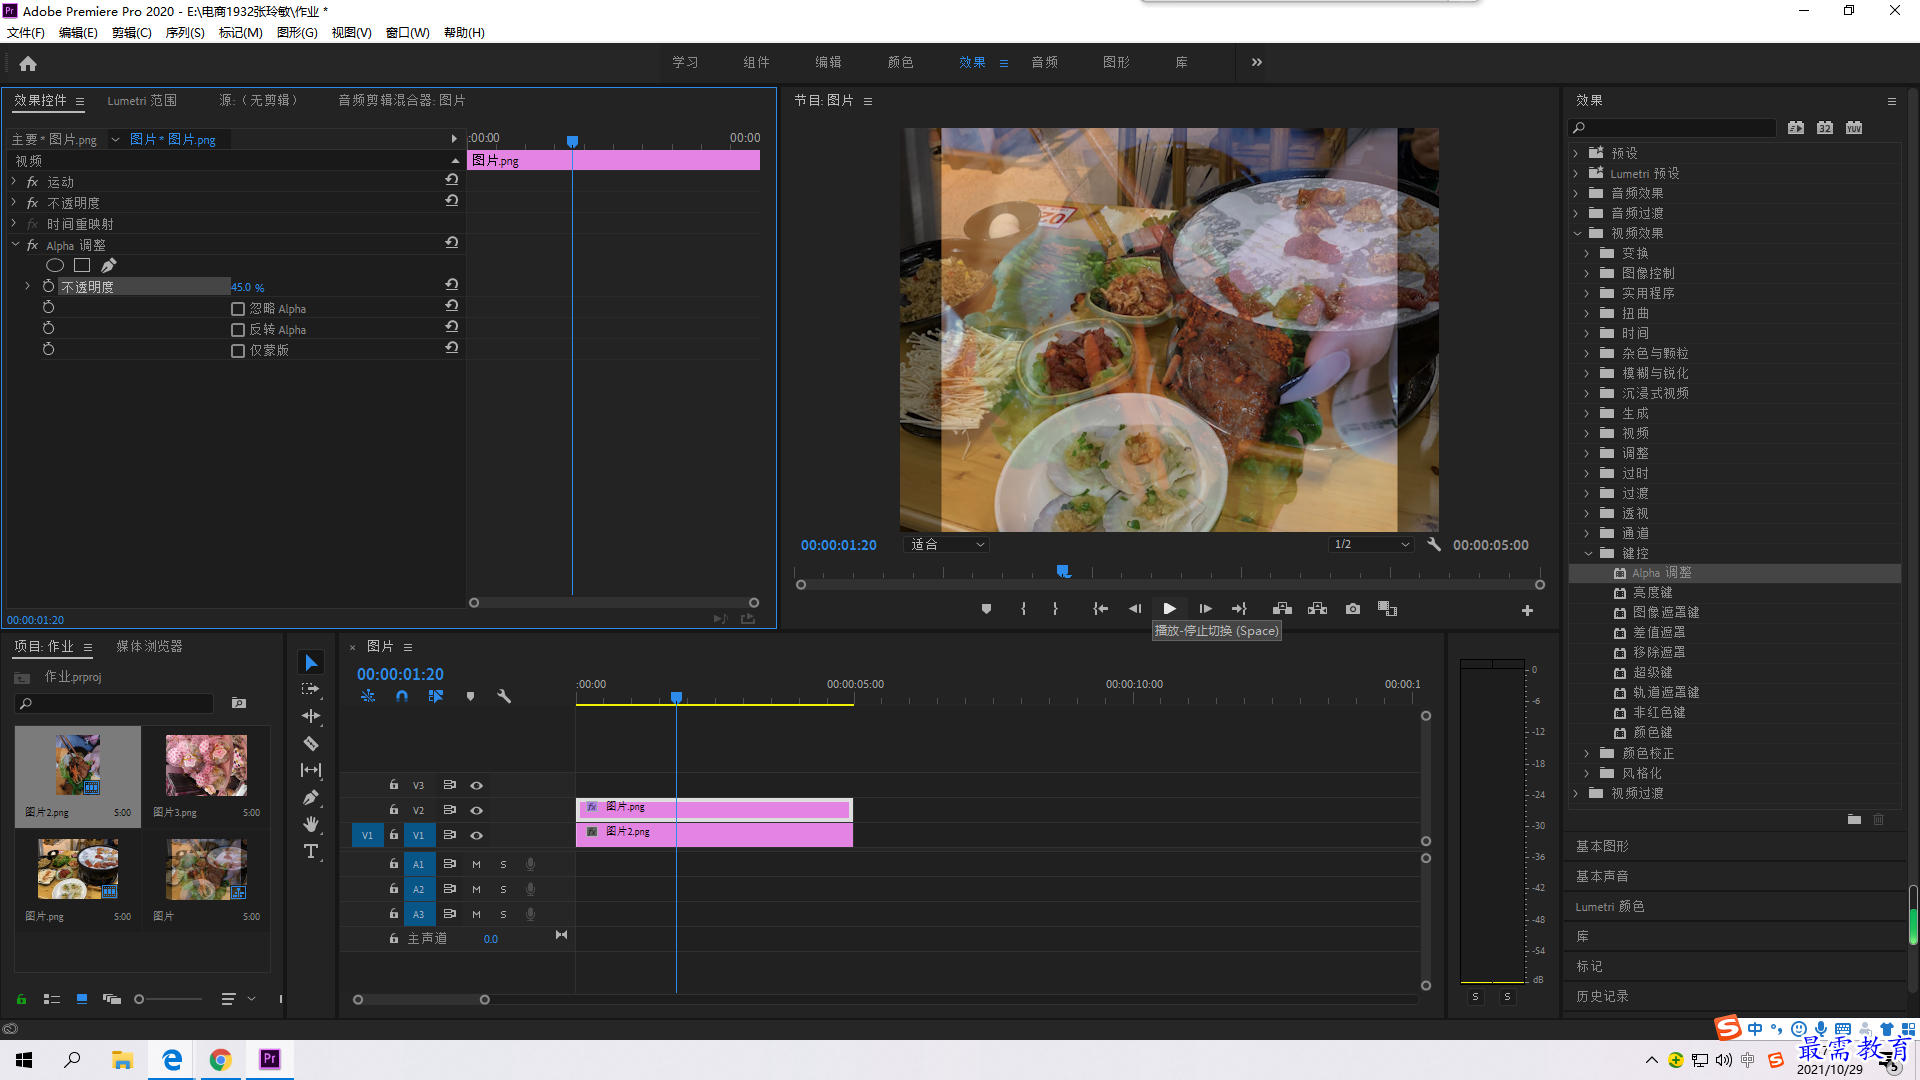
Task: Click Mark In button
Action: [x=1023, y=609]
